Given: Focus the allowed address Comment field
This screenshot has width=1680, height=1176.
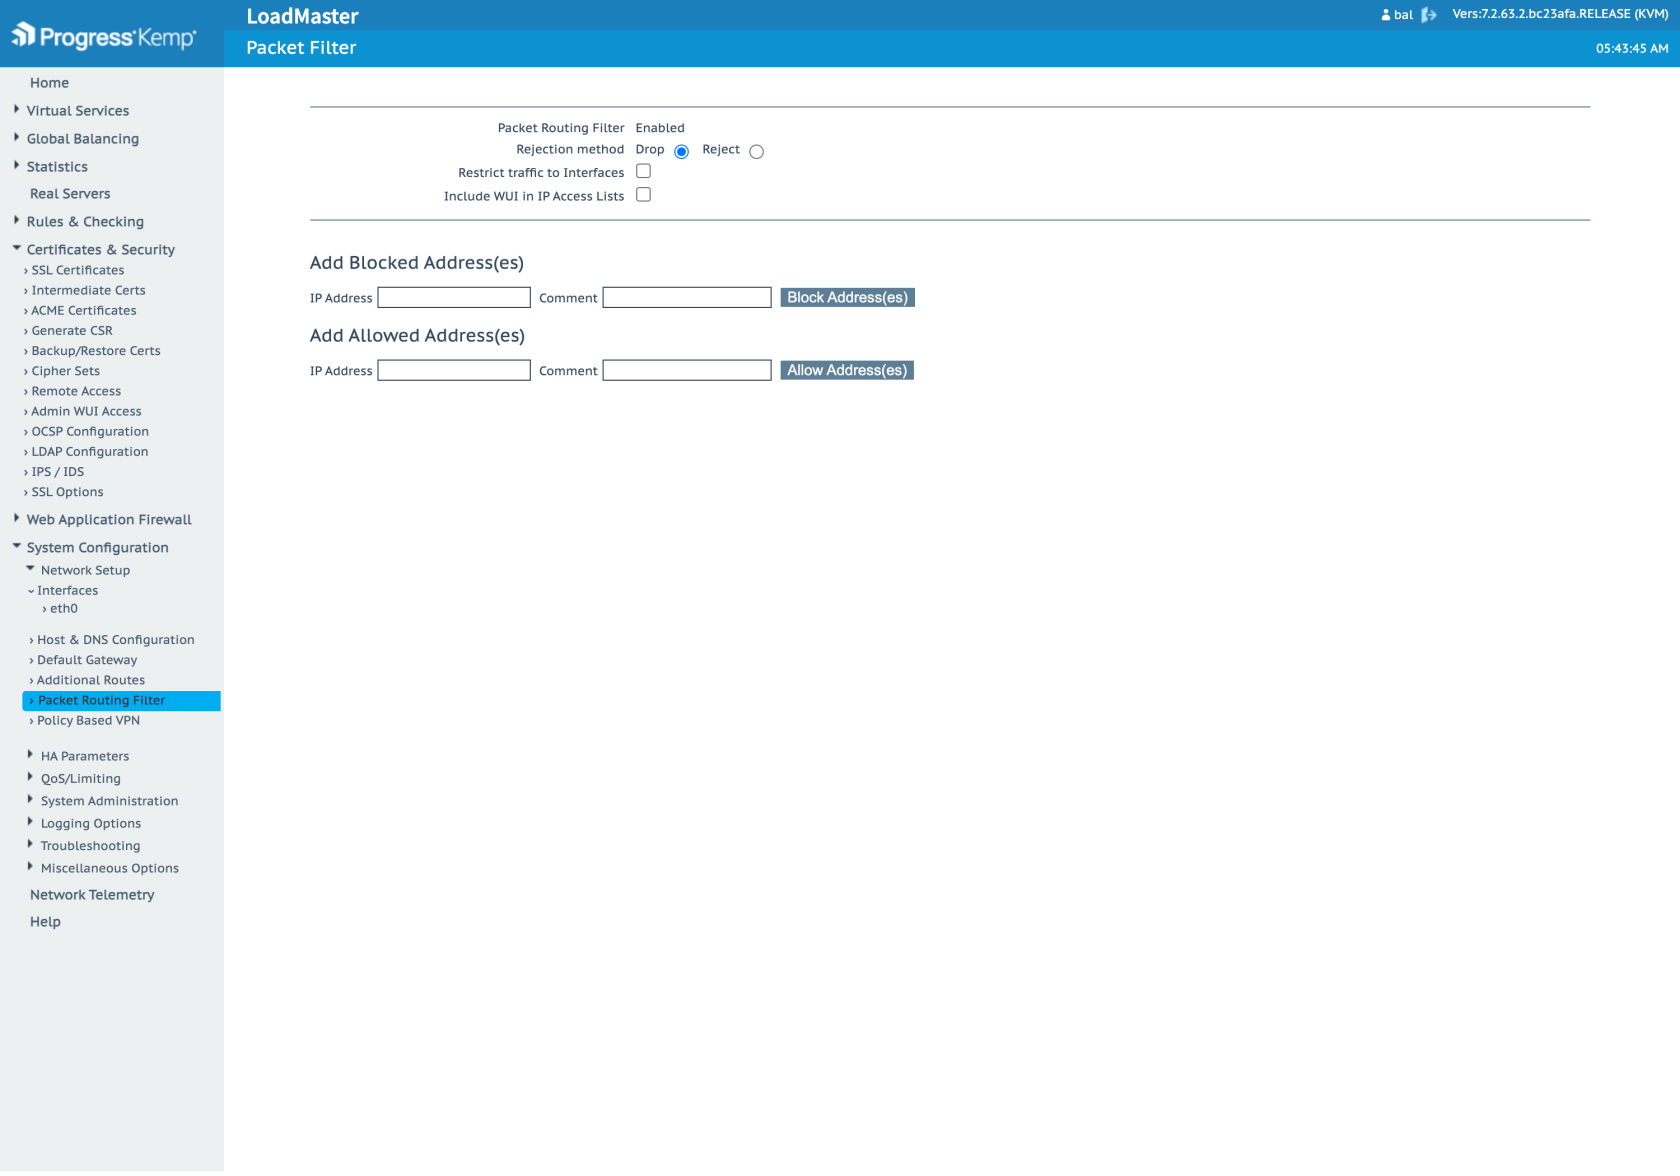Looking at the screenshot, I should 687,371.
